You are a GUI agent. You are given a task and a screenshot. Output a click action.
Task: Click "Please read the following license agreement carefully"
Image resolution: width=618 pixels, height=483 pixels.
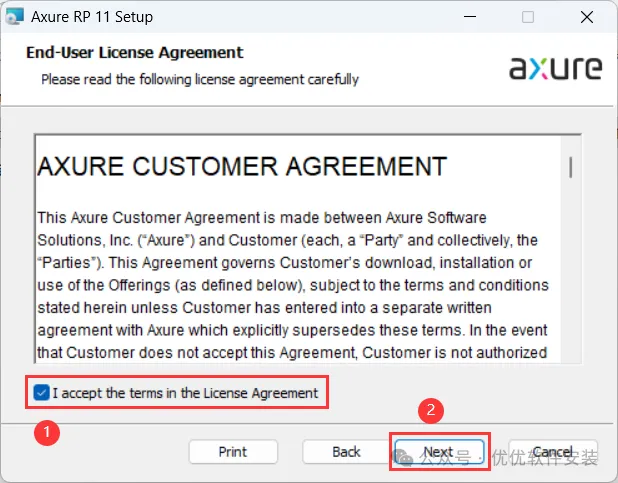click(x=200, y=79)
